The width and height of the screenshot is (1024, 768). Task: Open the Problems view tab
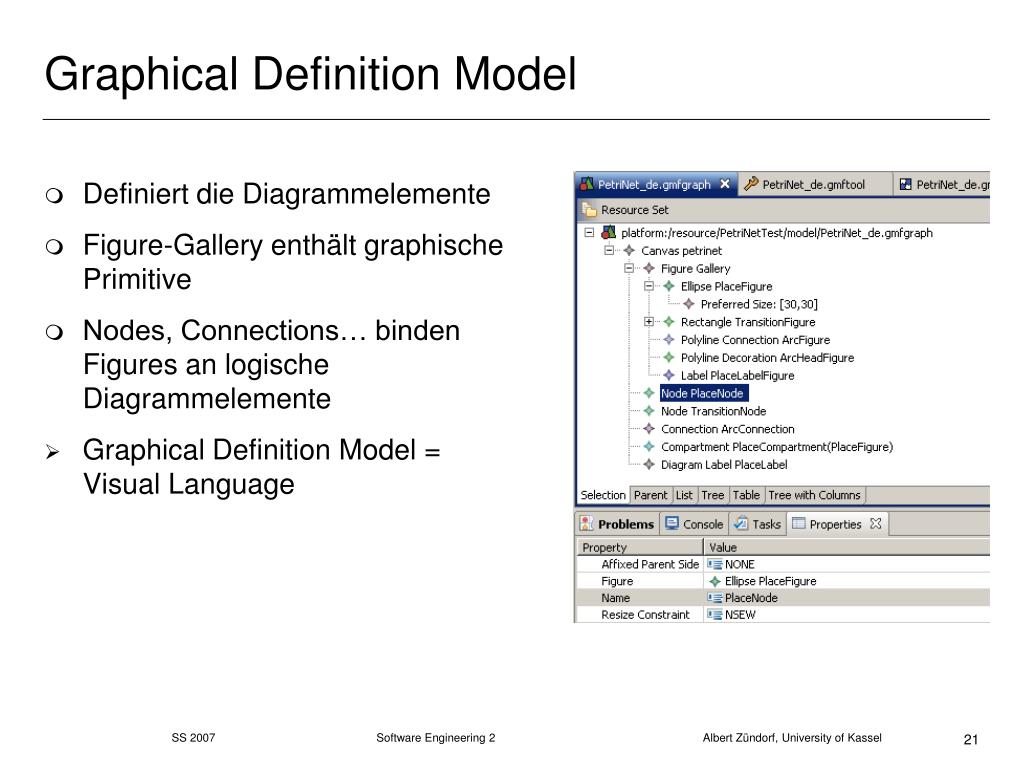[x=617, y=524]
